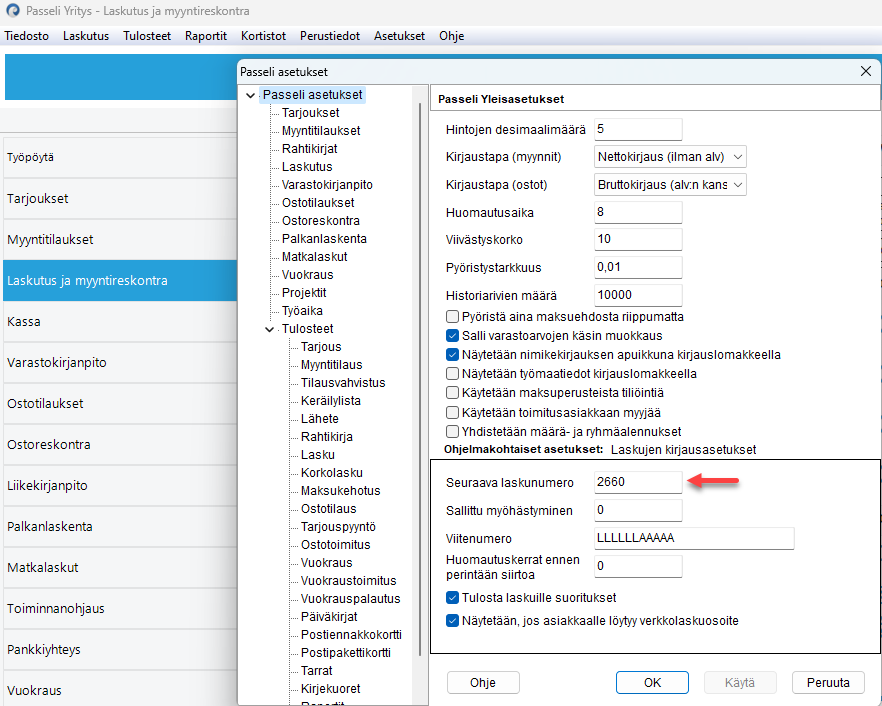Image resolution: width=882 pixels, height=706 pixels.
Task: Click the settings tree vertical scrollbar
Action: [x=420, y=380]
